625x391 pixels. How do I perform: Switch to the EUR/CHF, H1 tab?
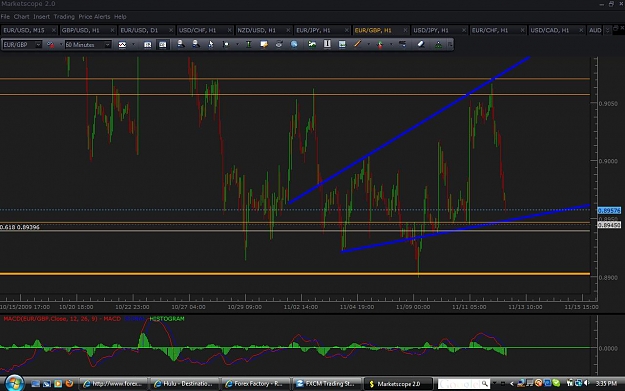[x=498, y=30]
